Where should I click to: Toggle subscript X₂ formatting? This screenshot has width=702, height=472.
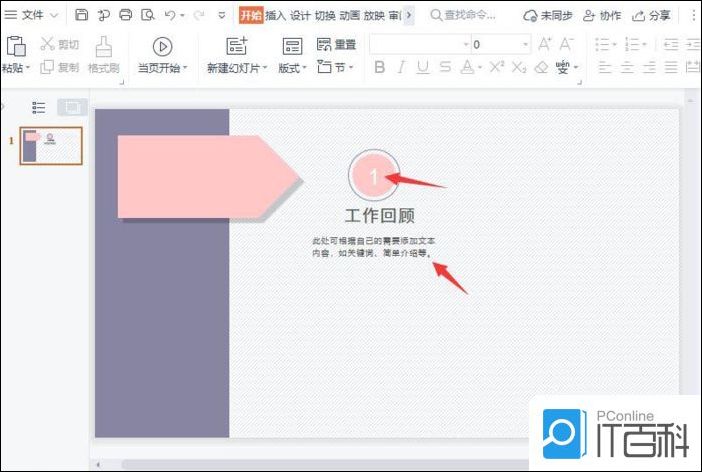(518, 68)
